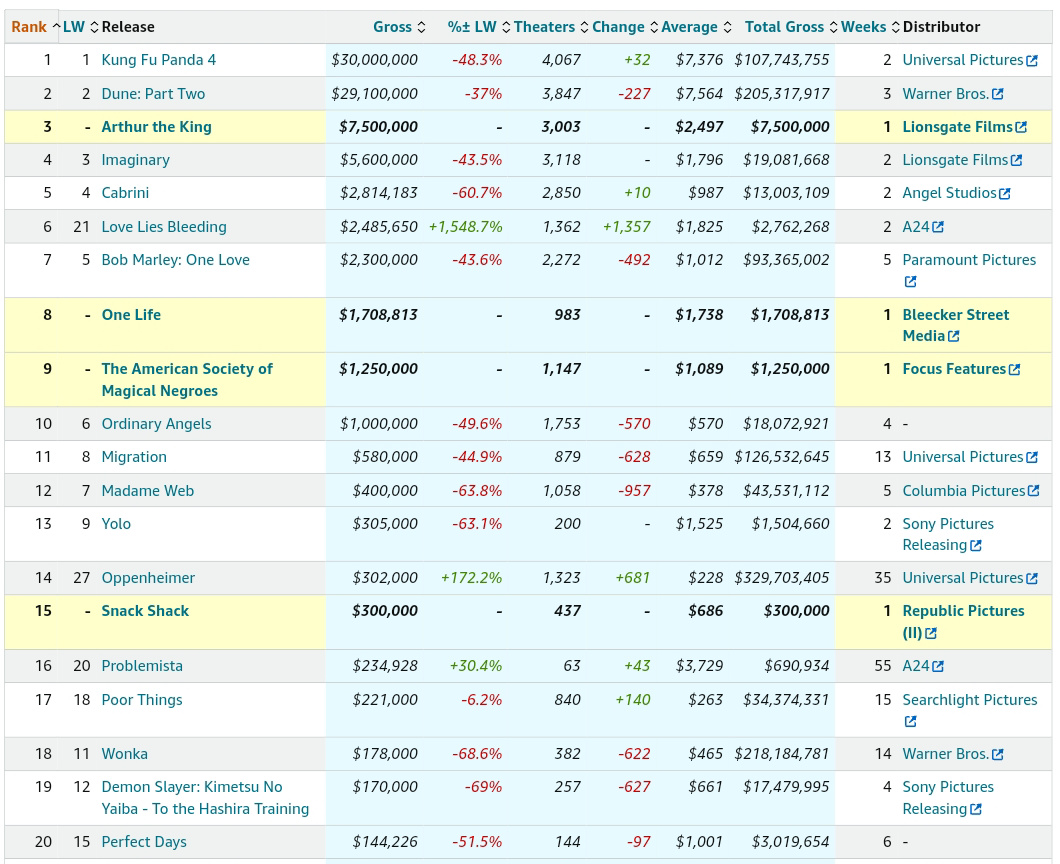
Task: Select the $329,703,405 total gross value
Action: (781, 578)
